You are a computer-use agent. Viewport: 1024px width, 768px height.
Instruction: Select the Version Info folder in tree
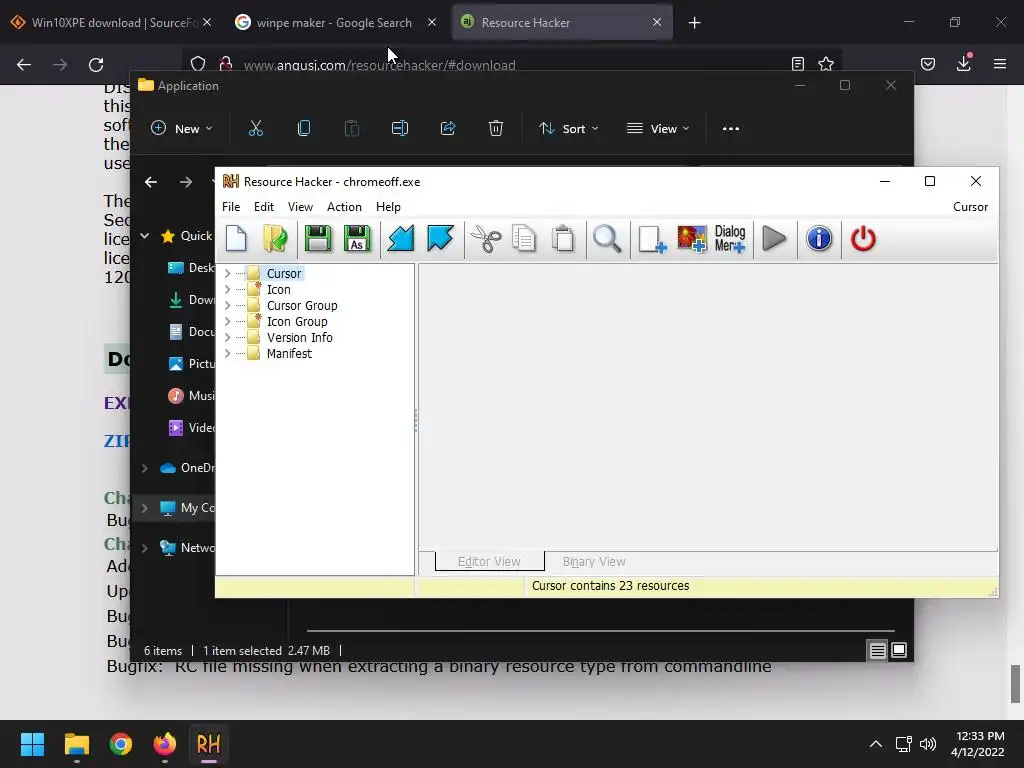(299, 338)
